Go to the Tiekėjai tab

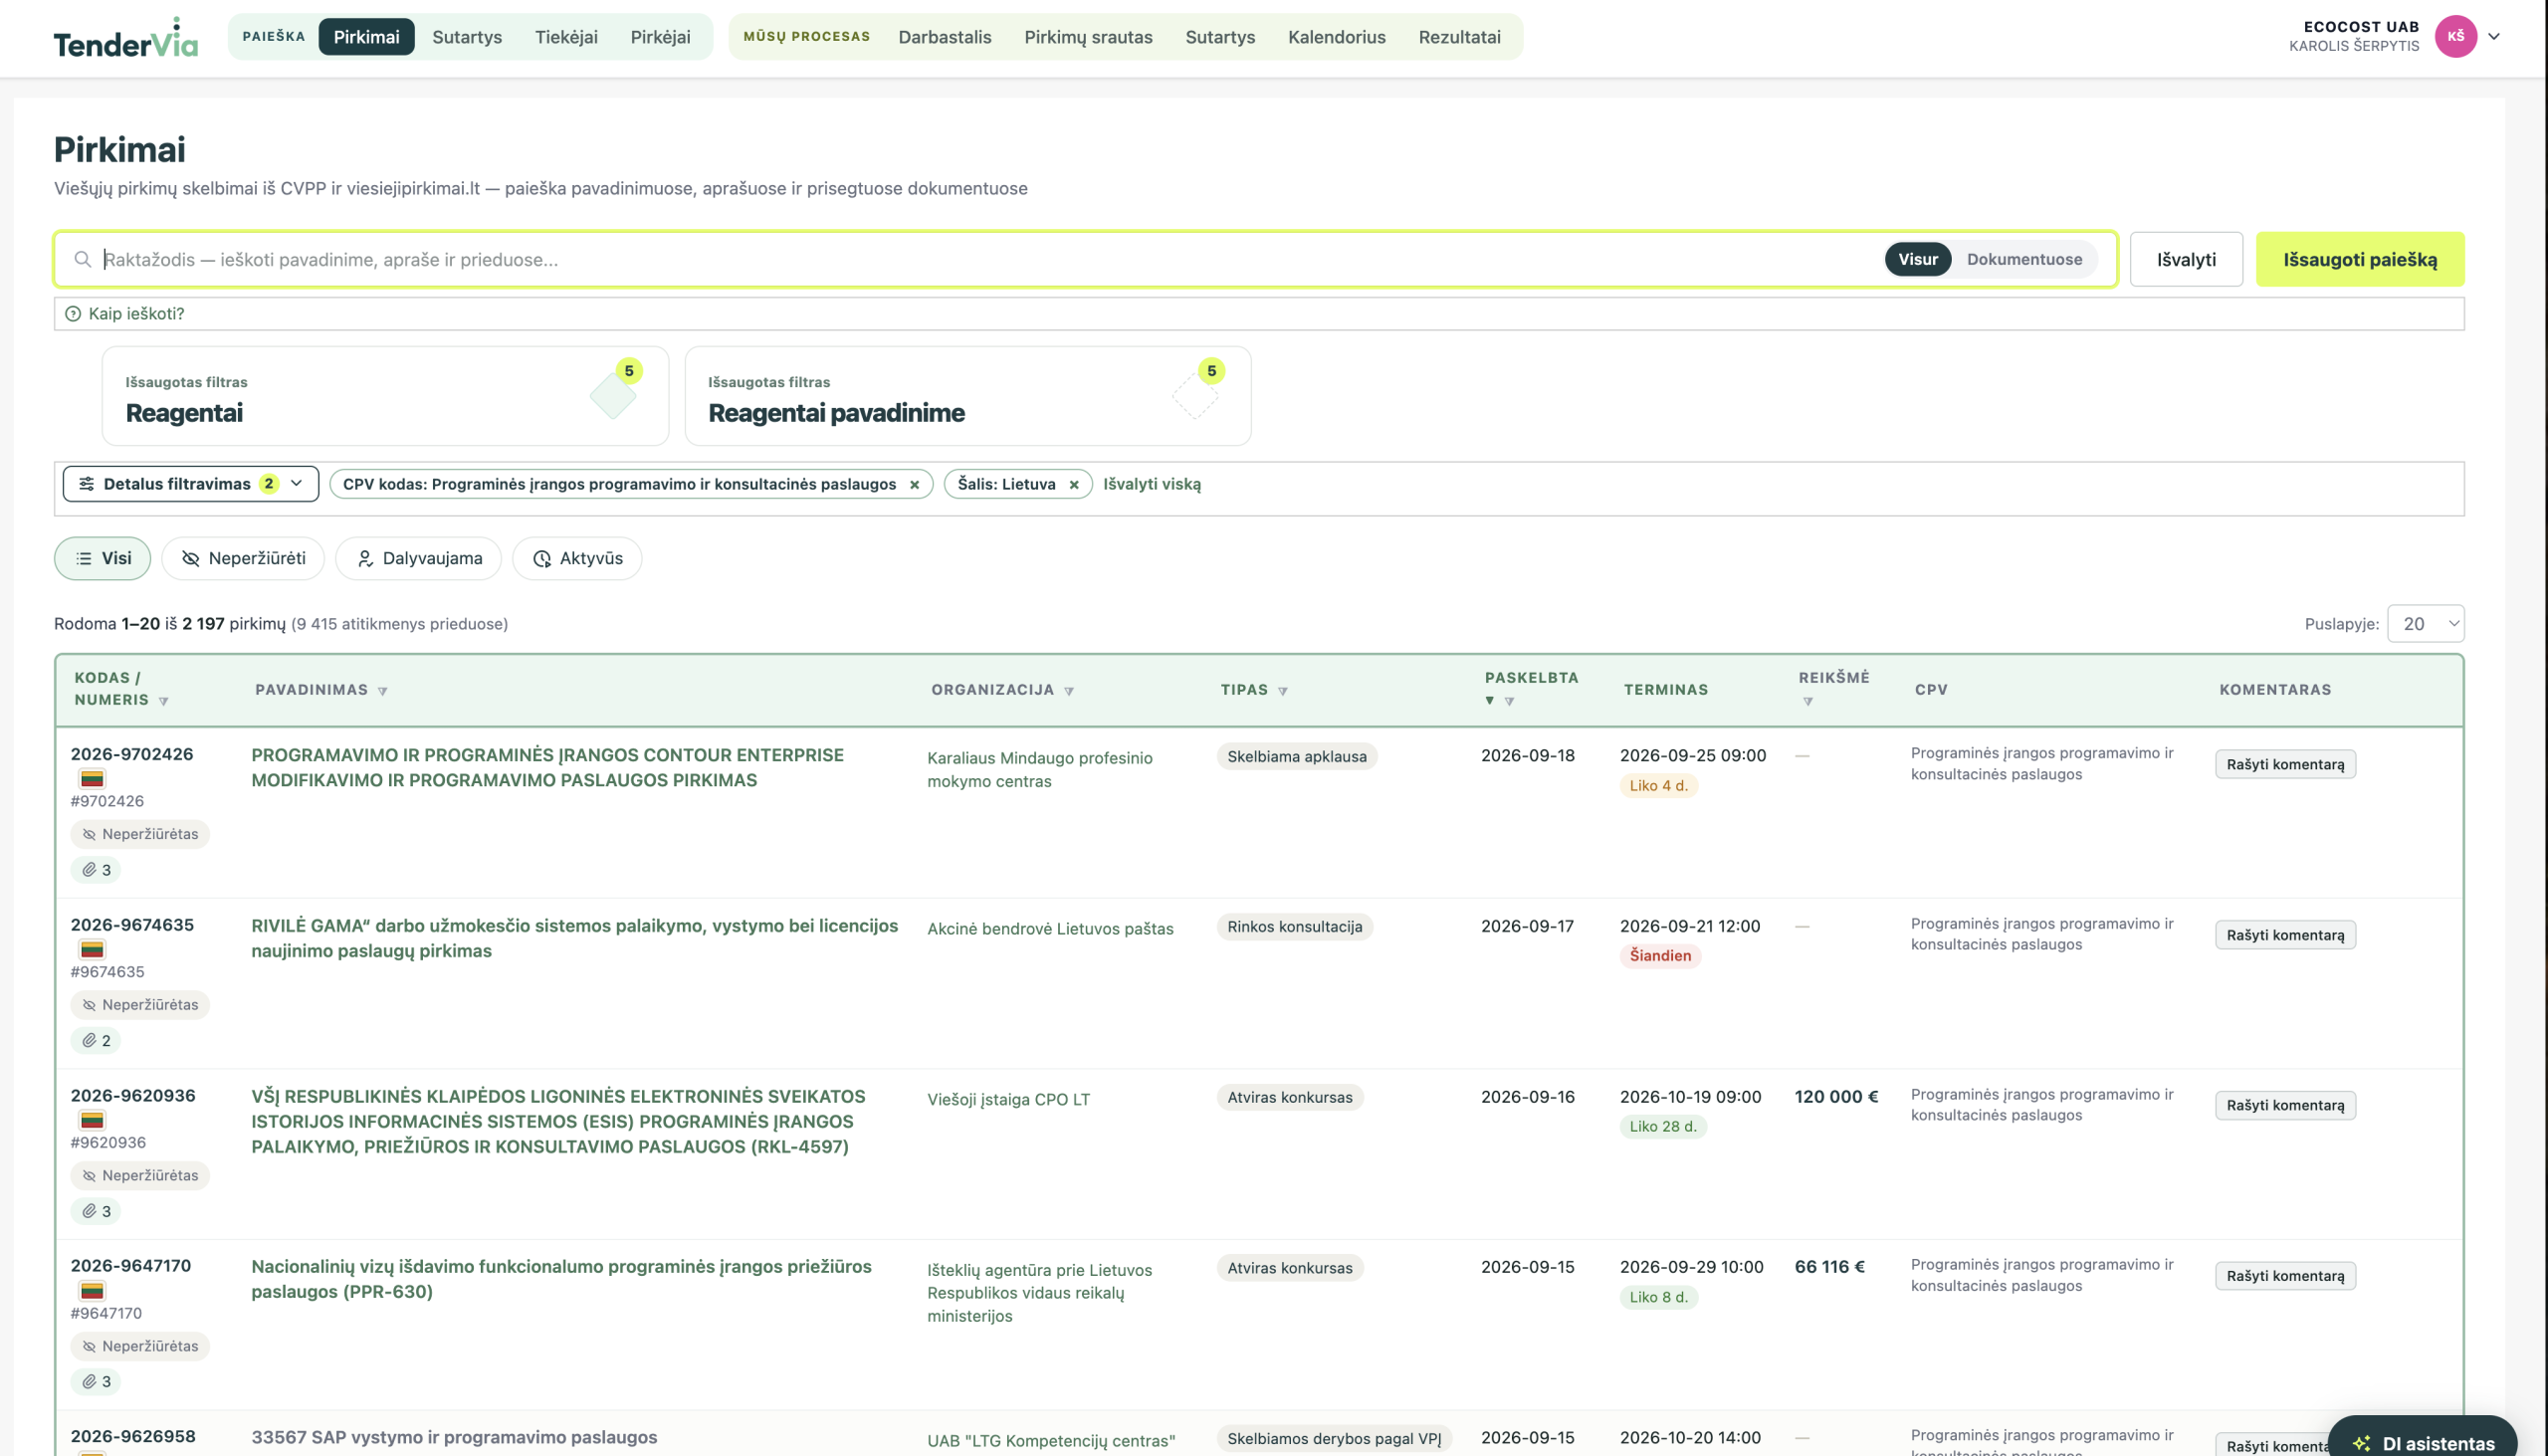(566, 37)
